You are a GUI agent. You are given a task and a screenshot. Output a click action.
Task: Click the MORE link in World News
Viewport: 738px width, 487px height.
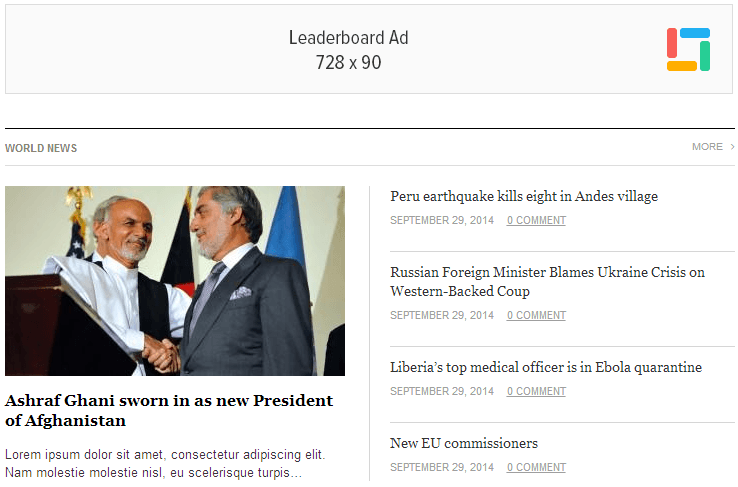707,147
